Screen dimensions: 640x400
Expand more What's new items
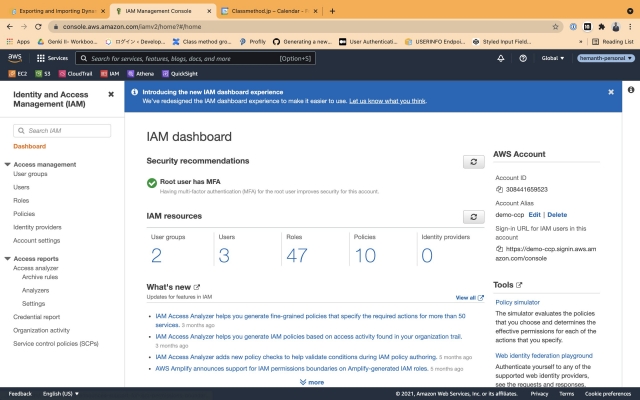pos(312,382)
